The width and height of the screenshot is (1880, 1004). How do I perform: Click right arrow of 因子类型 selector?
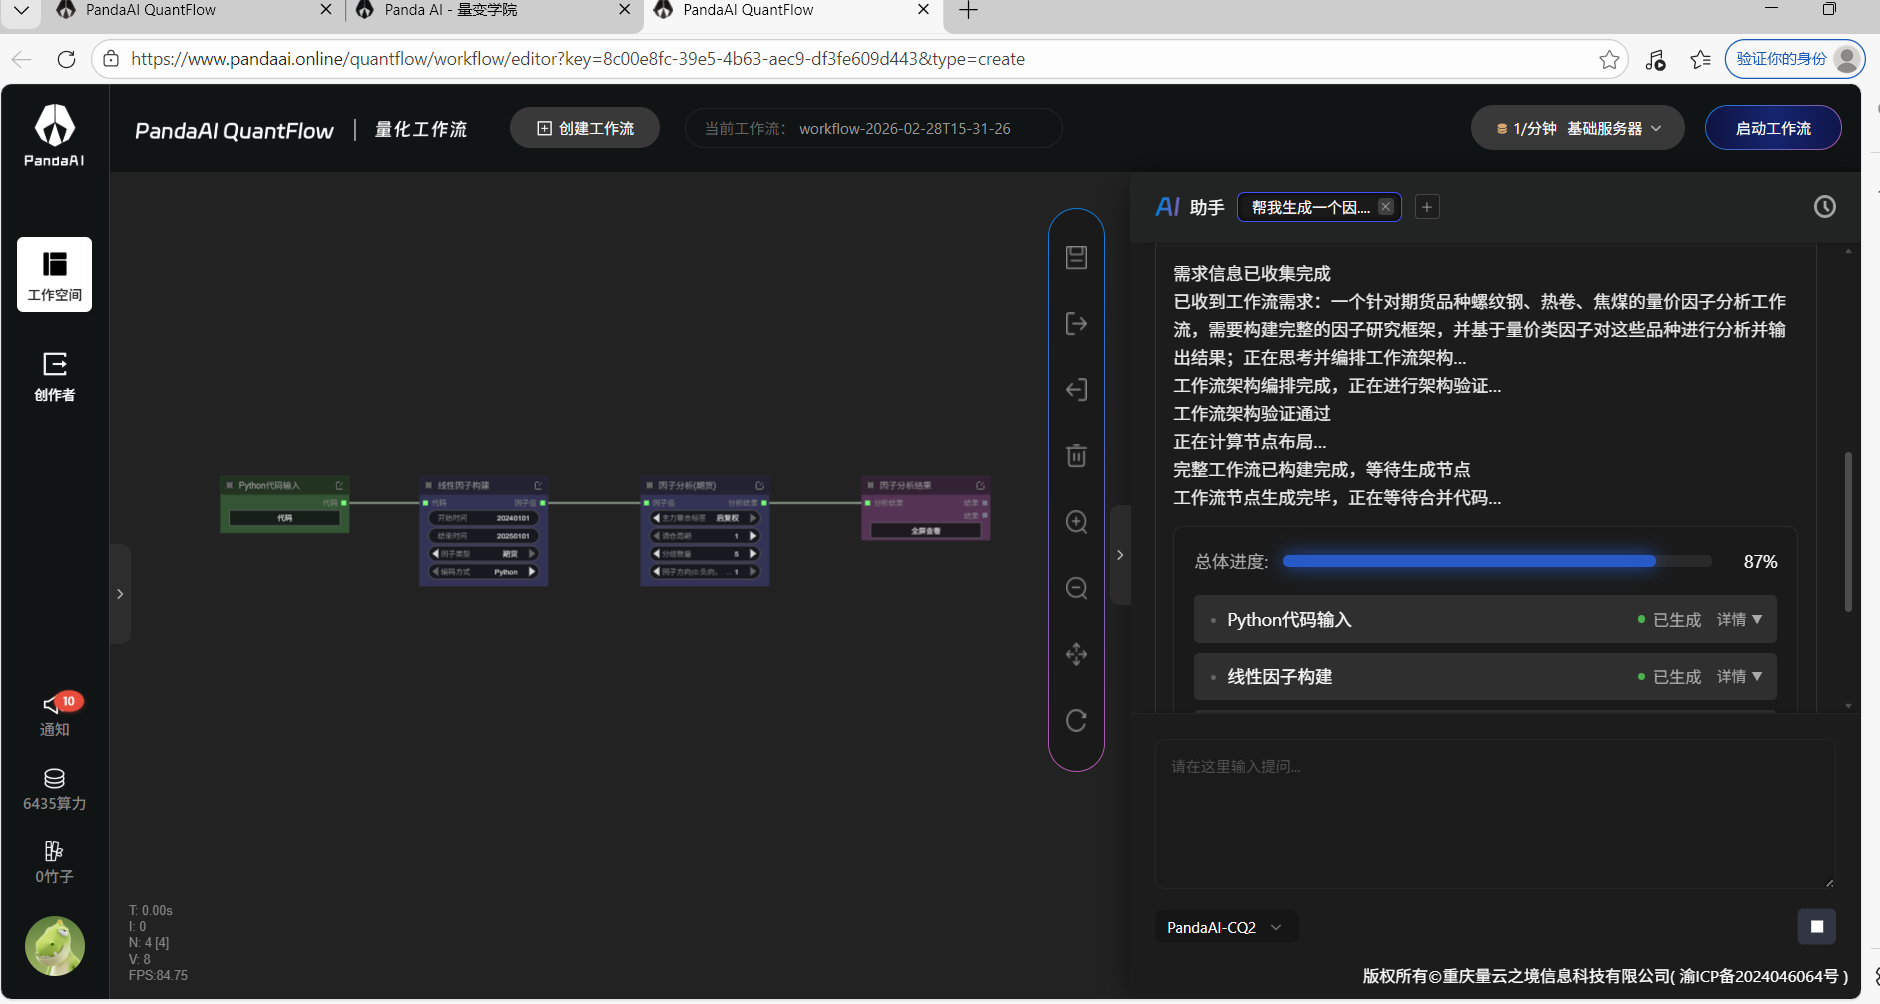coord(532,553)
